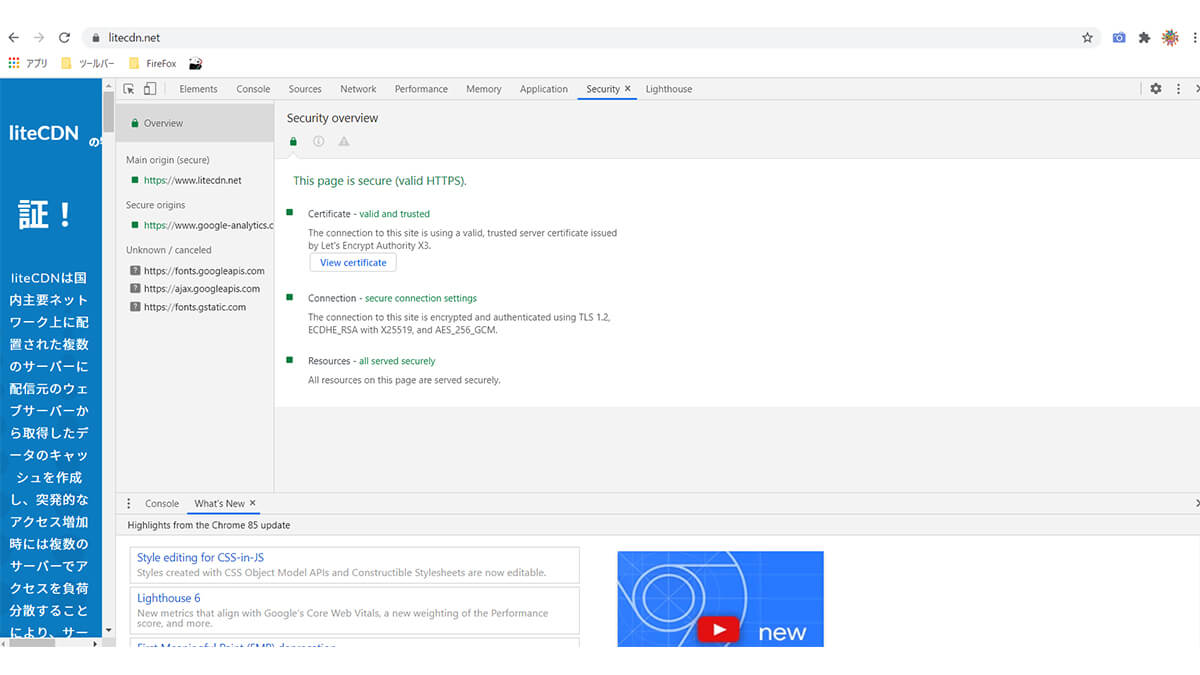The width and height of the screenshot is (1200, 675).
Task: Toggle the device toolbar icon
Action: click(150, 89)
